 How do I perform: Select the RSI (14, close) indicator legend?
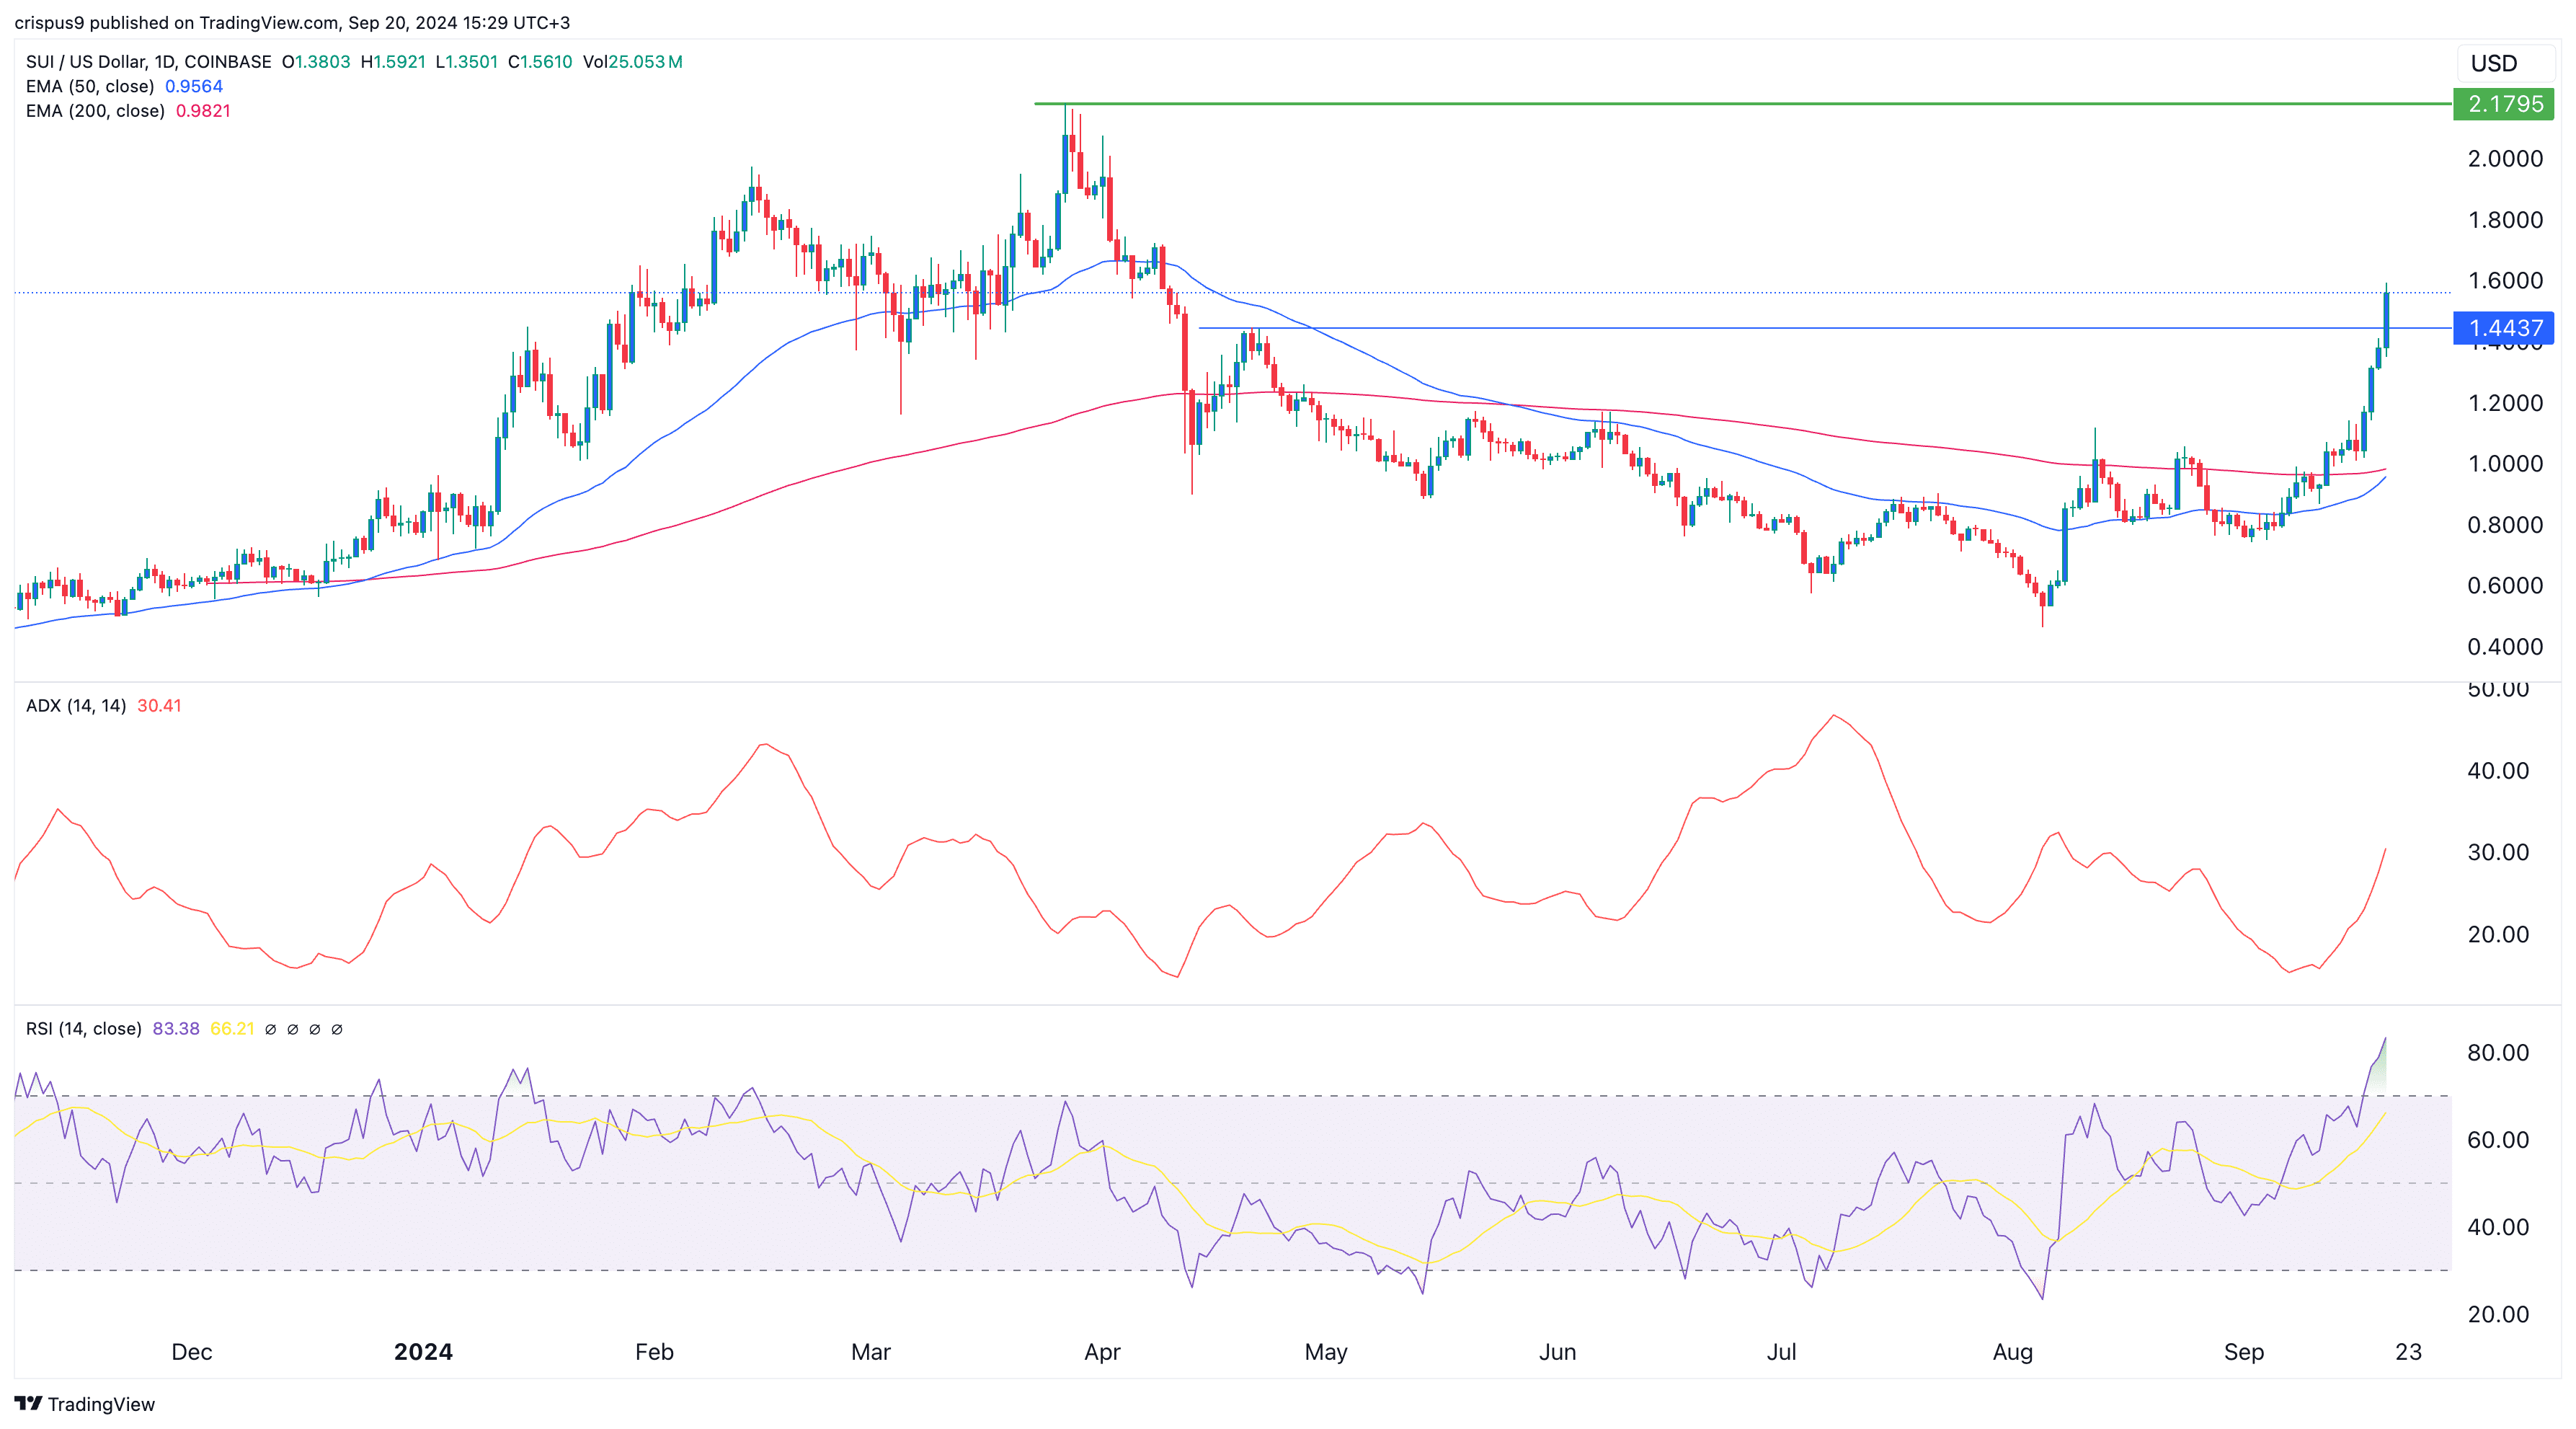click(83, 1028)
